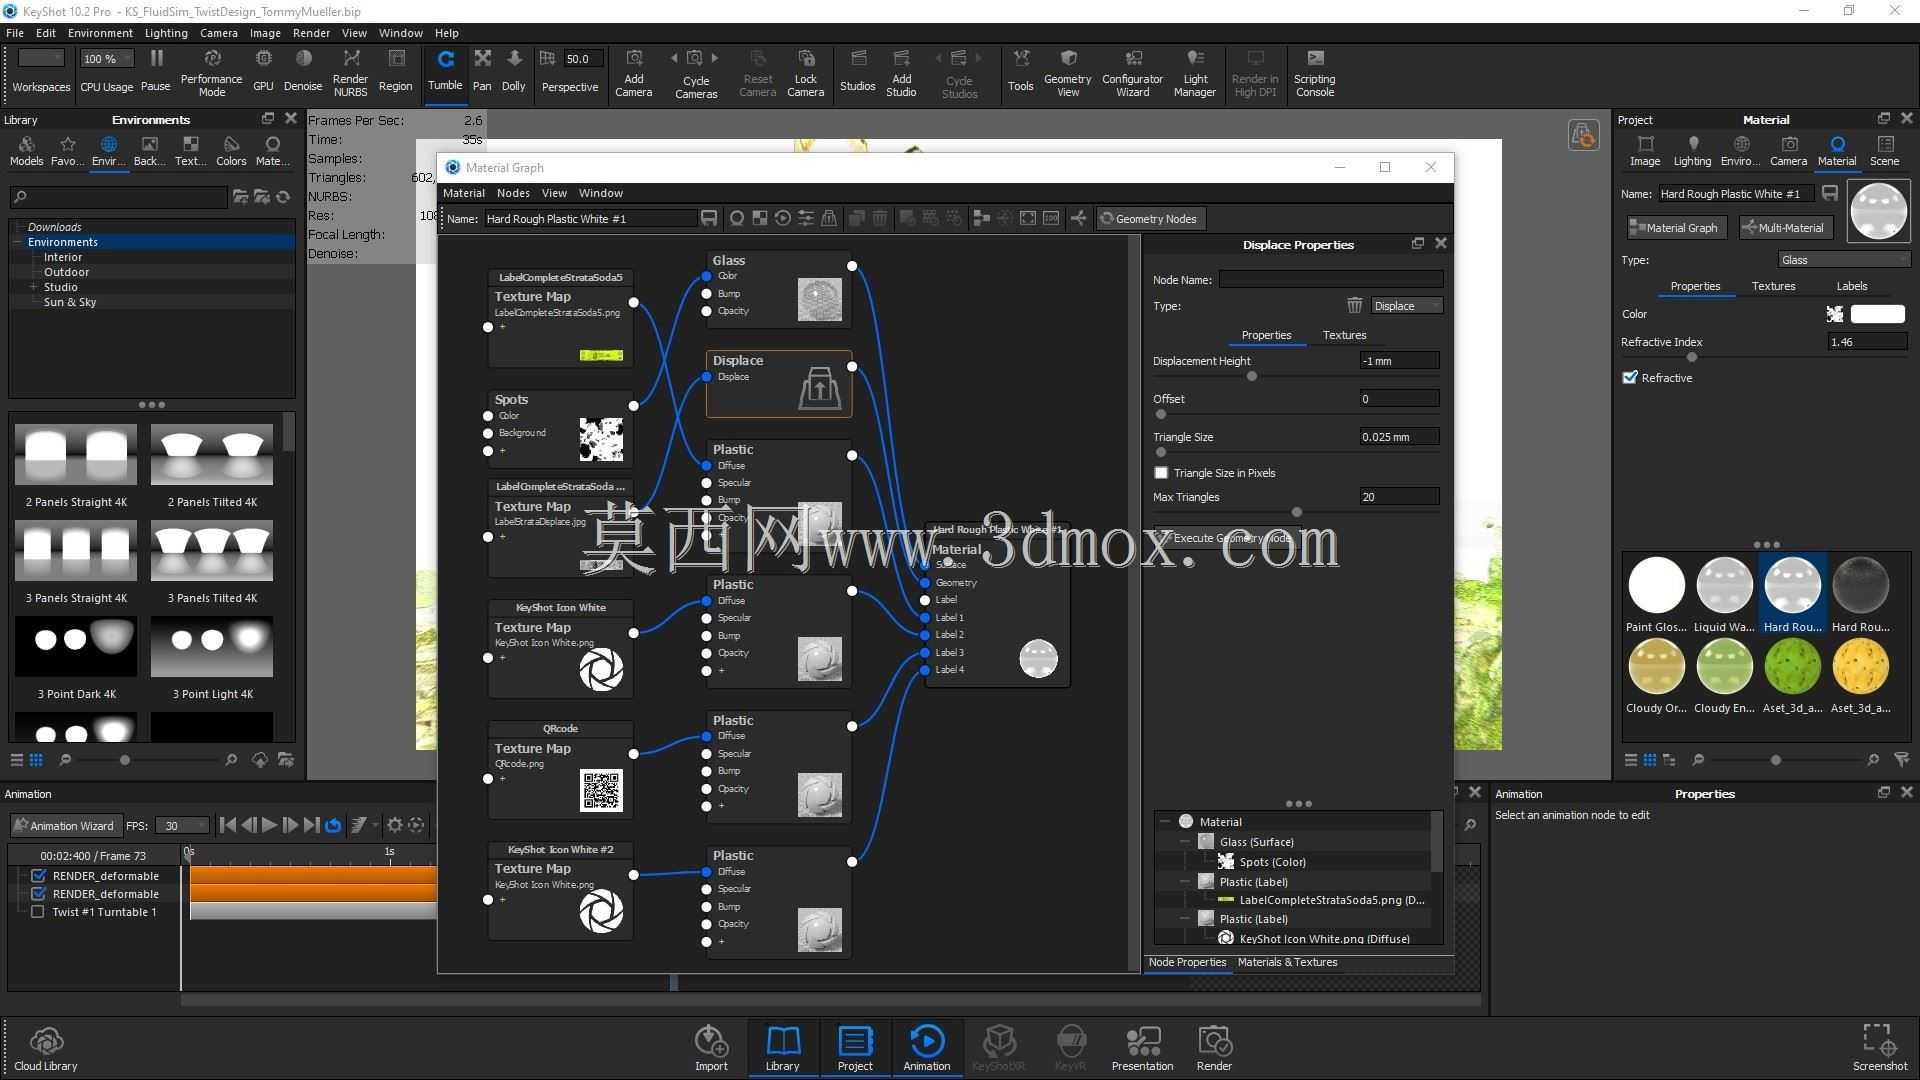The height and width of the screenshot is (1080, 1920).
Task: Save material to library icon in Material Graph
Action: point(709,218)
